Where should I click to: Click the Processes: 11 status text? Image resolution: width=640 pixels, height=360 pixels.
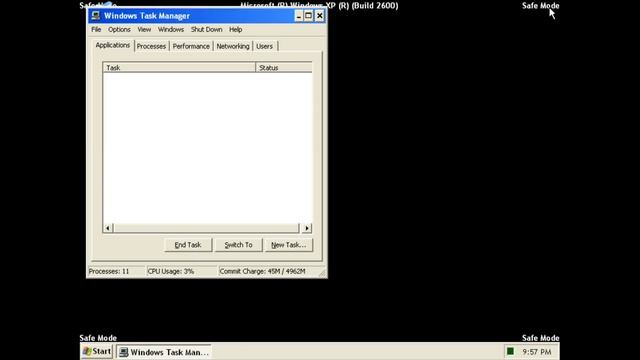[x=109, y=271]
